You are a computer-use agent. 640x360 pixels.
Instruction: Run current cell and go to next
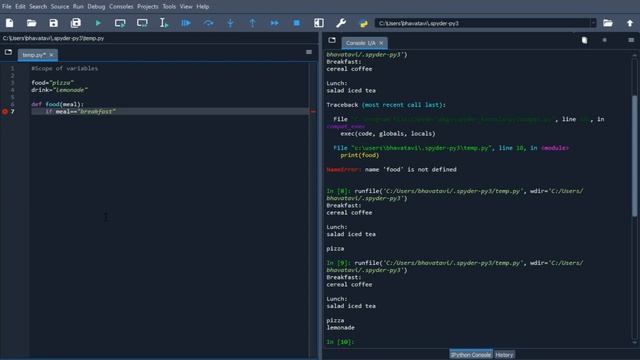point(142,23)
